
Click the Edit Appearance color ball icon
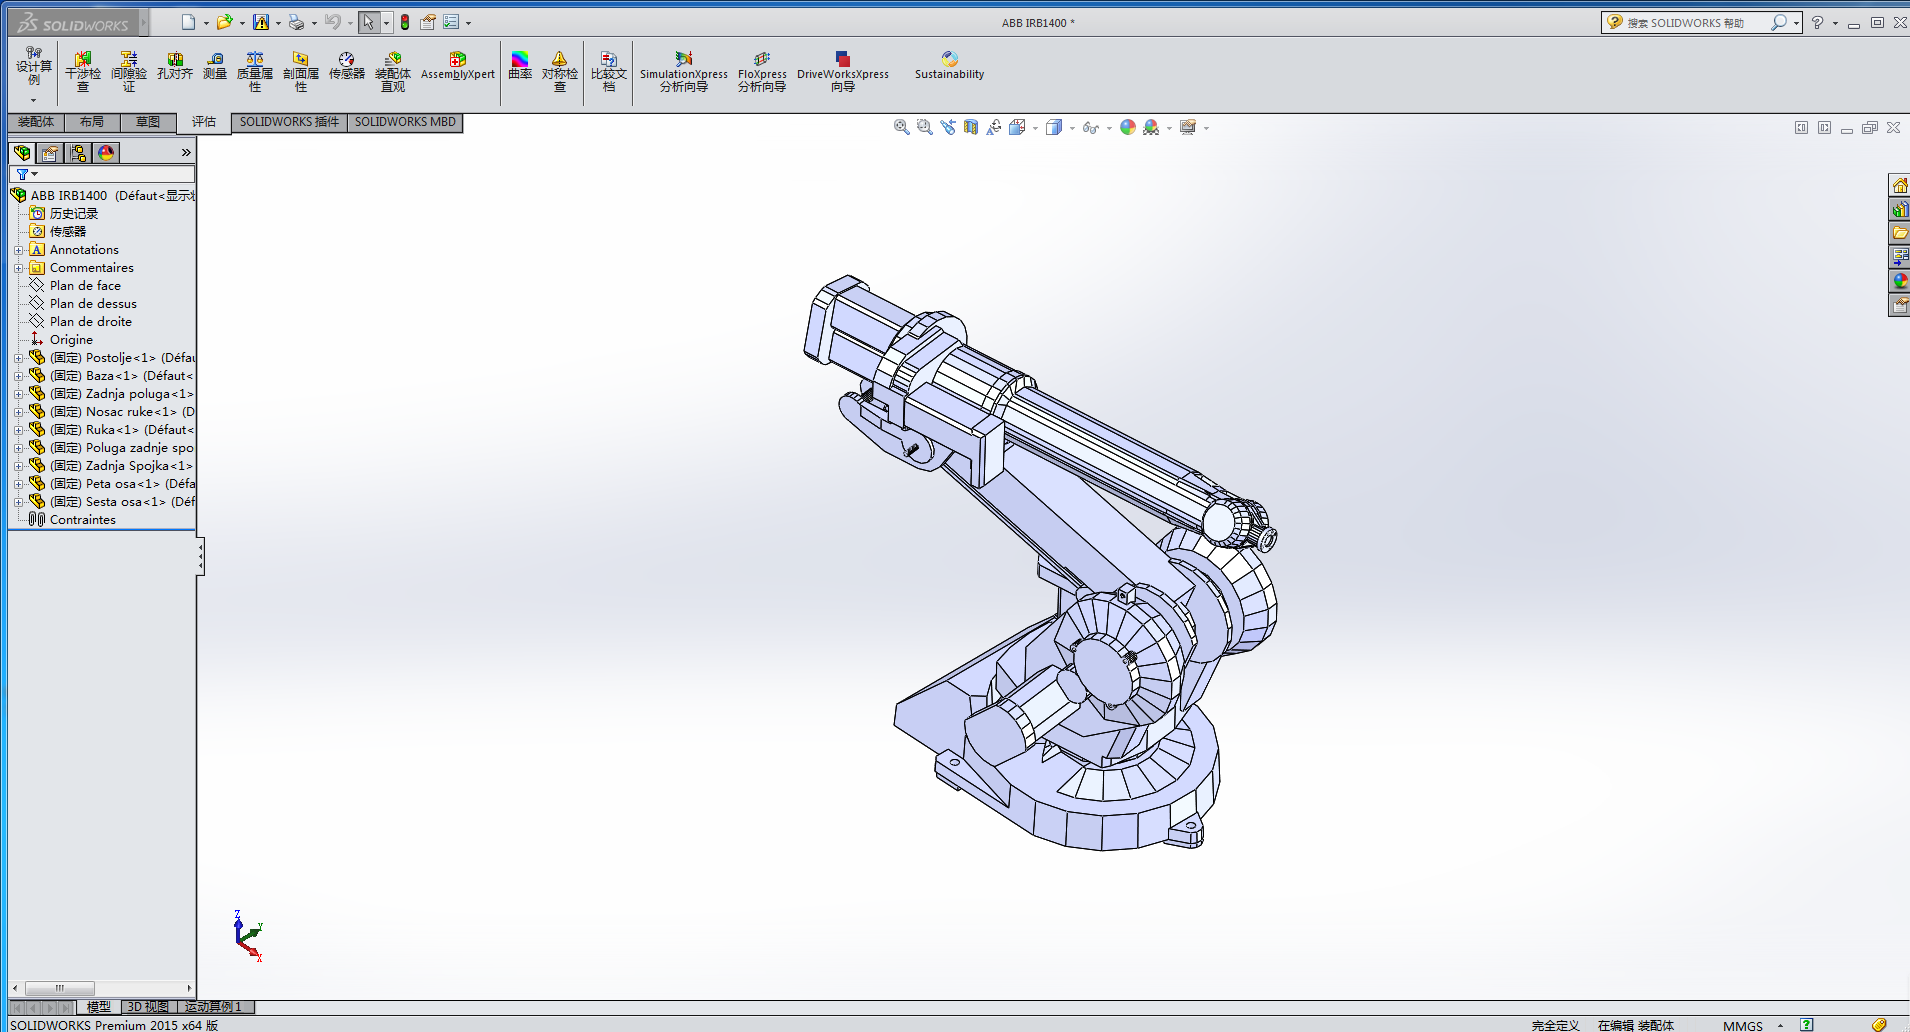click(1128, 127)
